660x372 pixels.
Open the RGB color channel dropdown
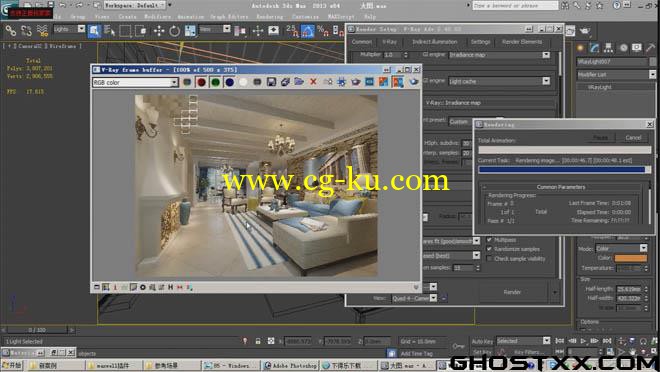click(x=135, y=82)
